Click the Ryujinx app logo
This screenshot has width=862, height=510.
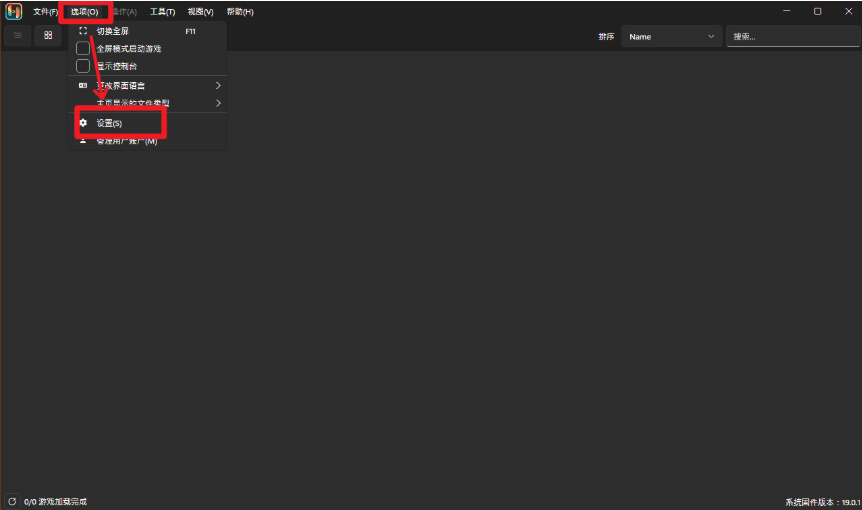coord(14,12)
